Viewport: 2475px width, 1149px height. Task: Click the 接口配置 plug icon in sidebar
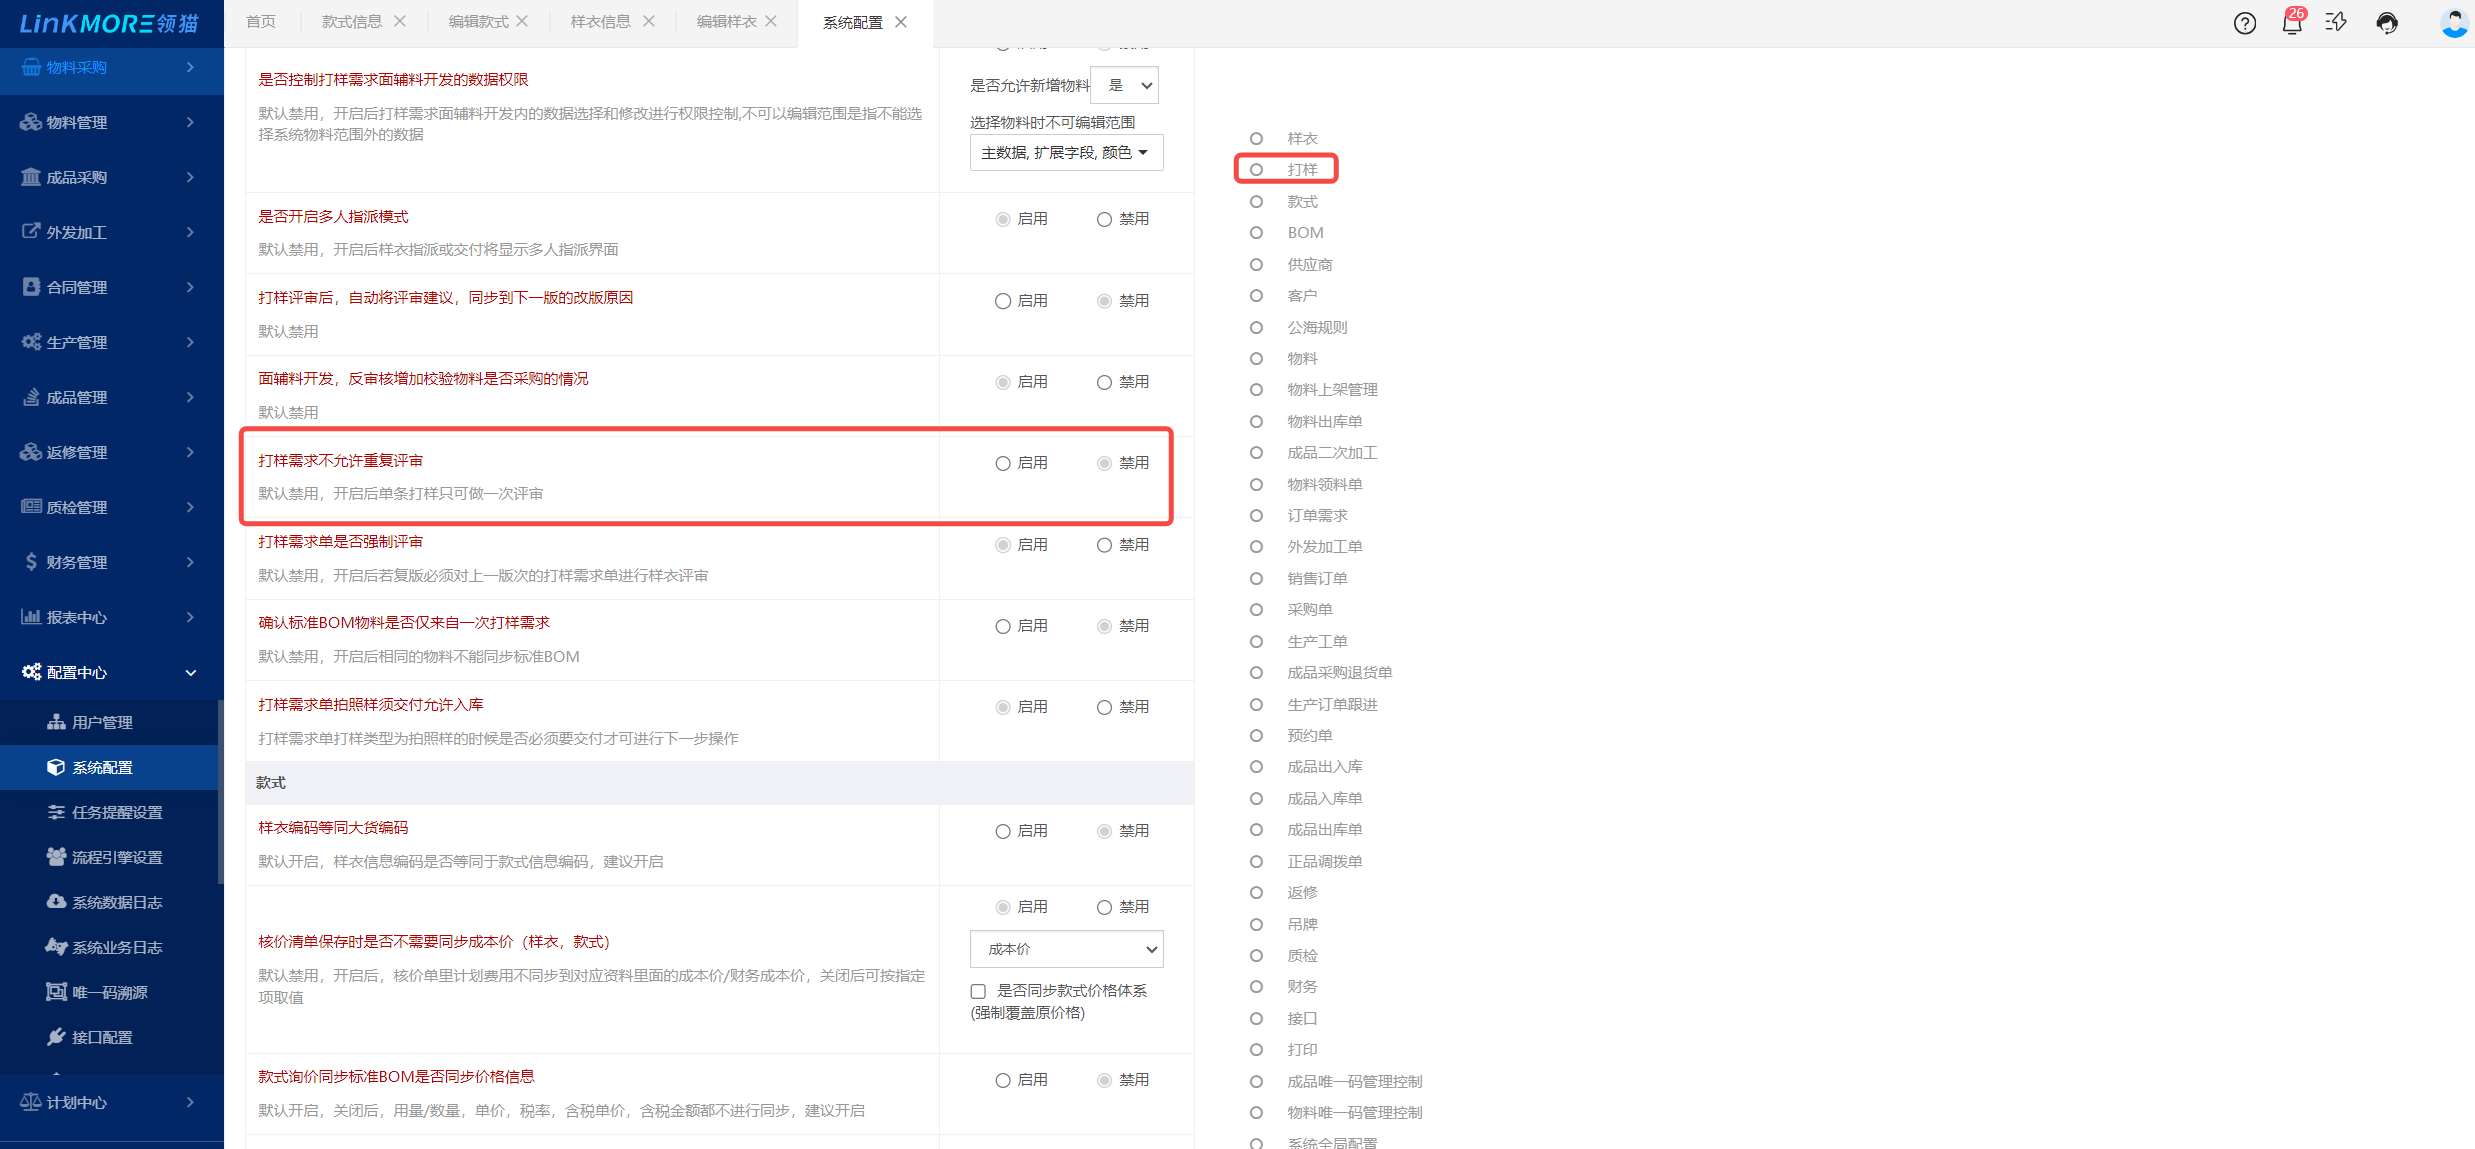[x=56, y=1037]
